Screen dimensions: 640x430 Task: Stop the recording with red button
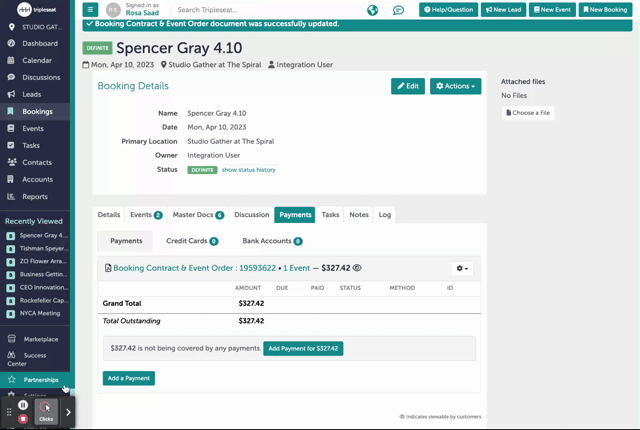click(x=23, y=419)
